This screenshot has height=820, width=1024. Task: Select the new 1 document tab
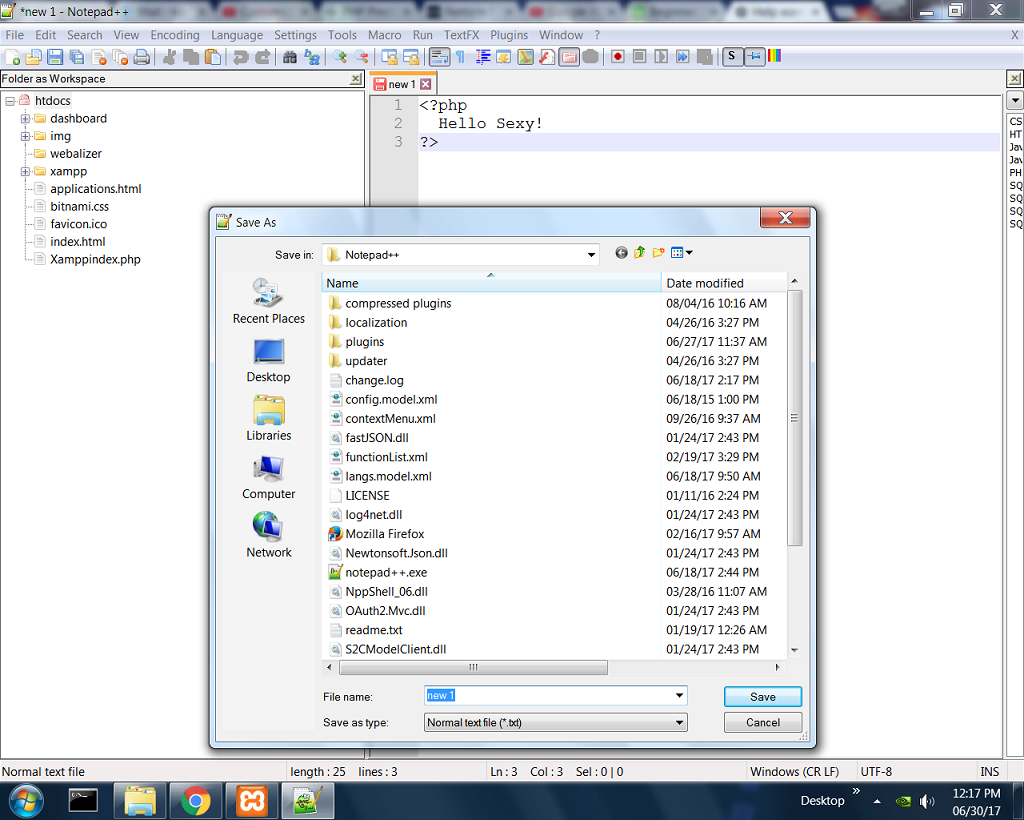[x=402, y=84]
